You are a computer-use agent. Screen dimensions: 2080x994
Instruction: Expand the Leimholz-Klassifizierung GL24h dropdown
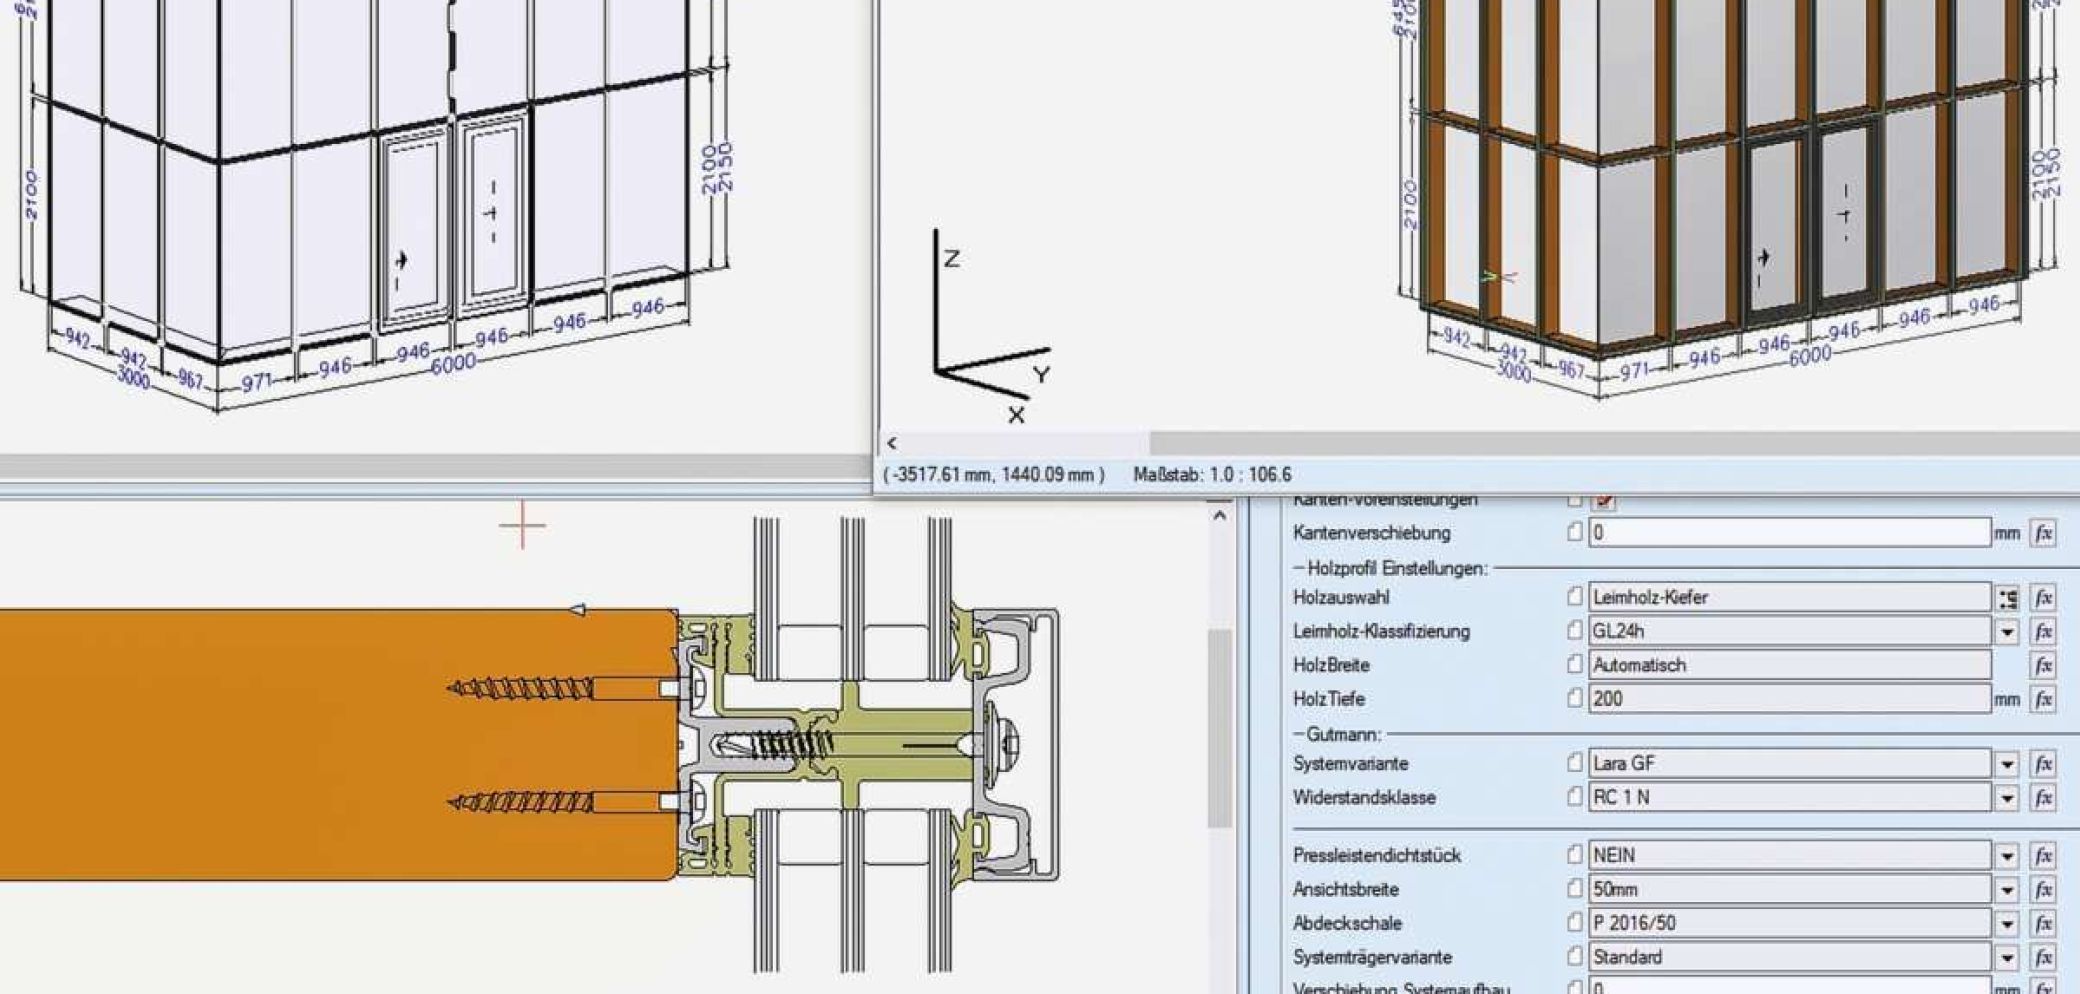[2006, 632]
